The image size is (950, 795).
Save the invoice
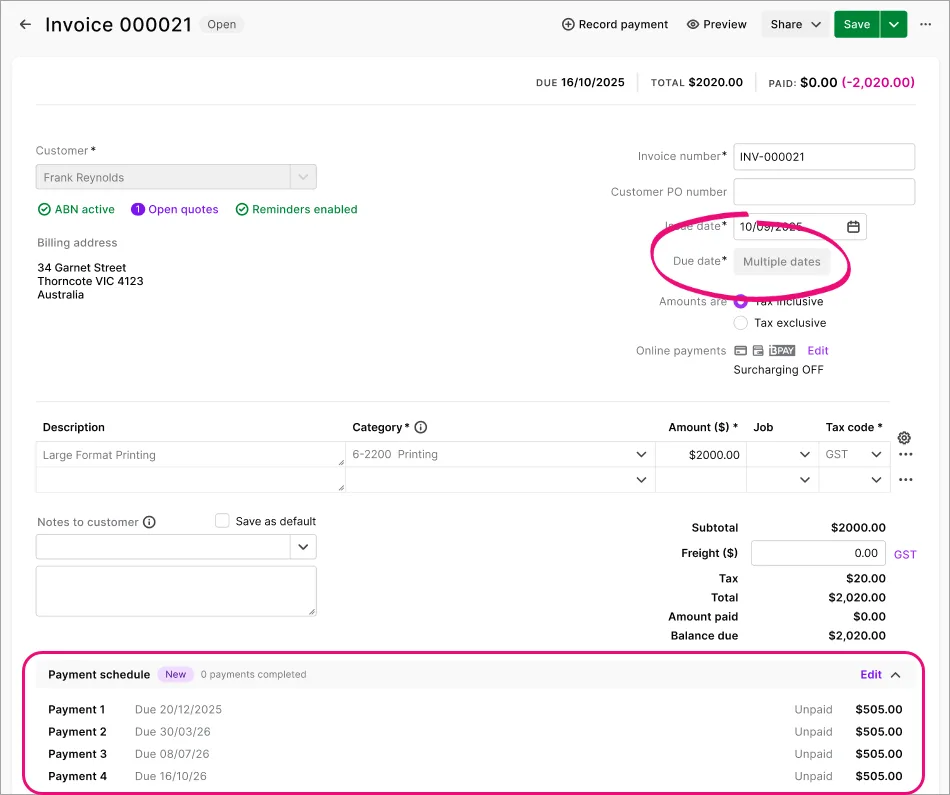(857, 24)
